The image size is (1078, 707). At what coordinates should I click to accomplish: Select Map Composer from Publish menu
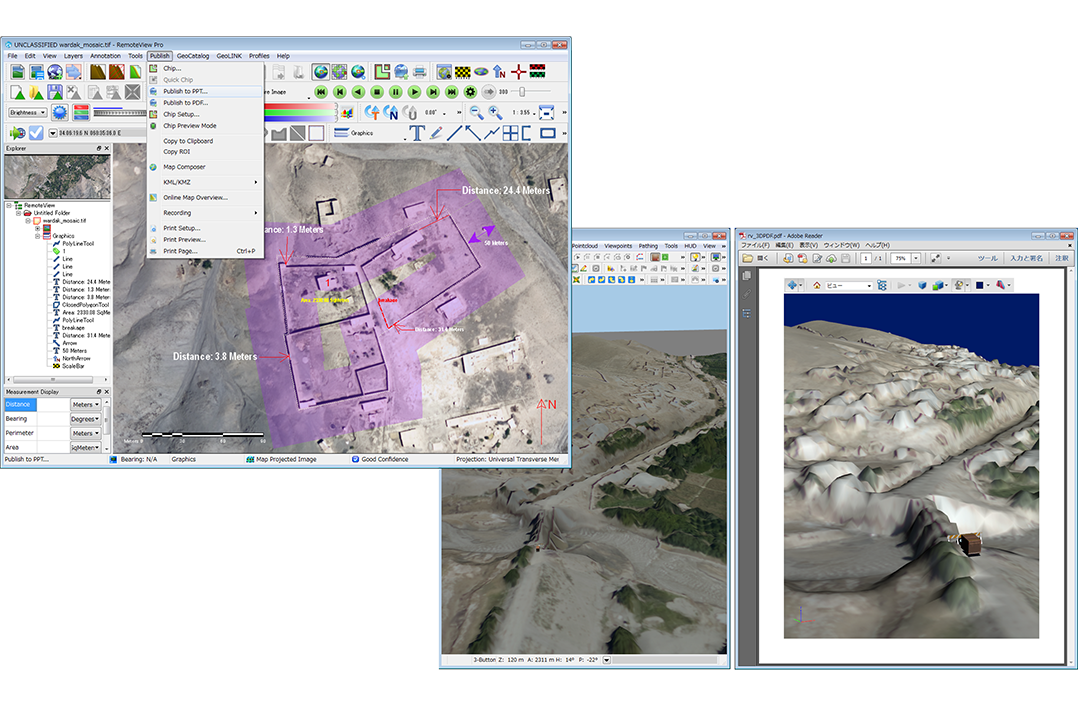coord(184,167)
